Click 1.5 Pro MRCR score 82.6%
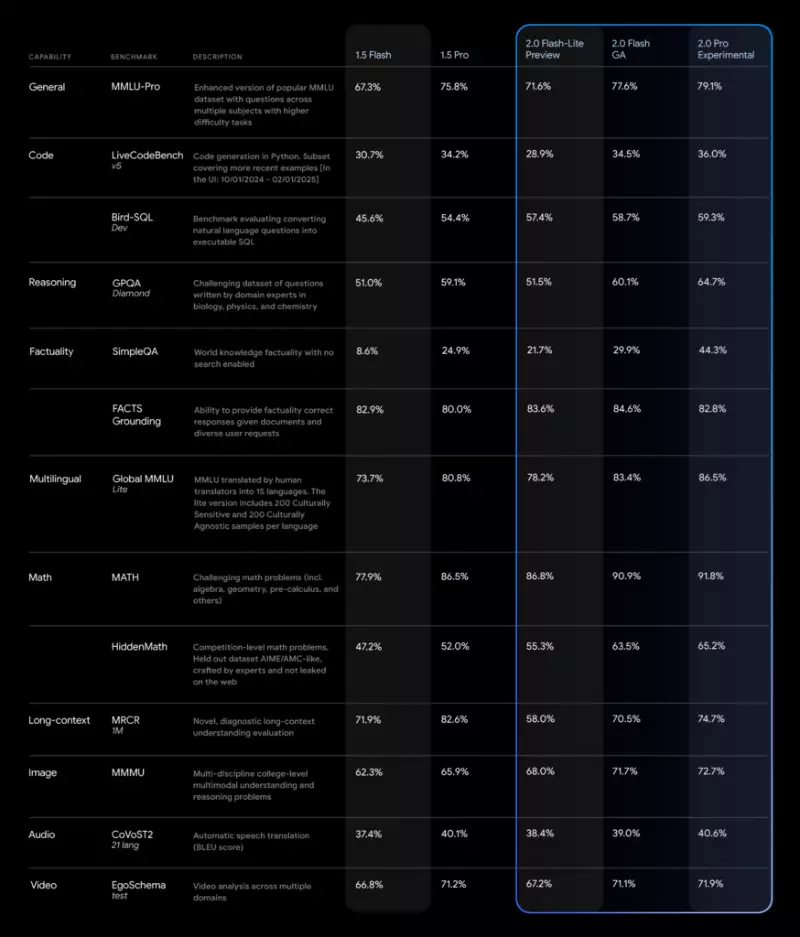Viewport: 800px width, 937px height. [455, 719]
